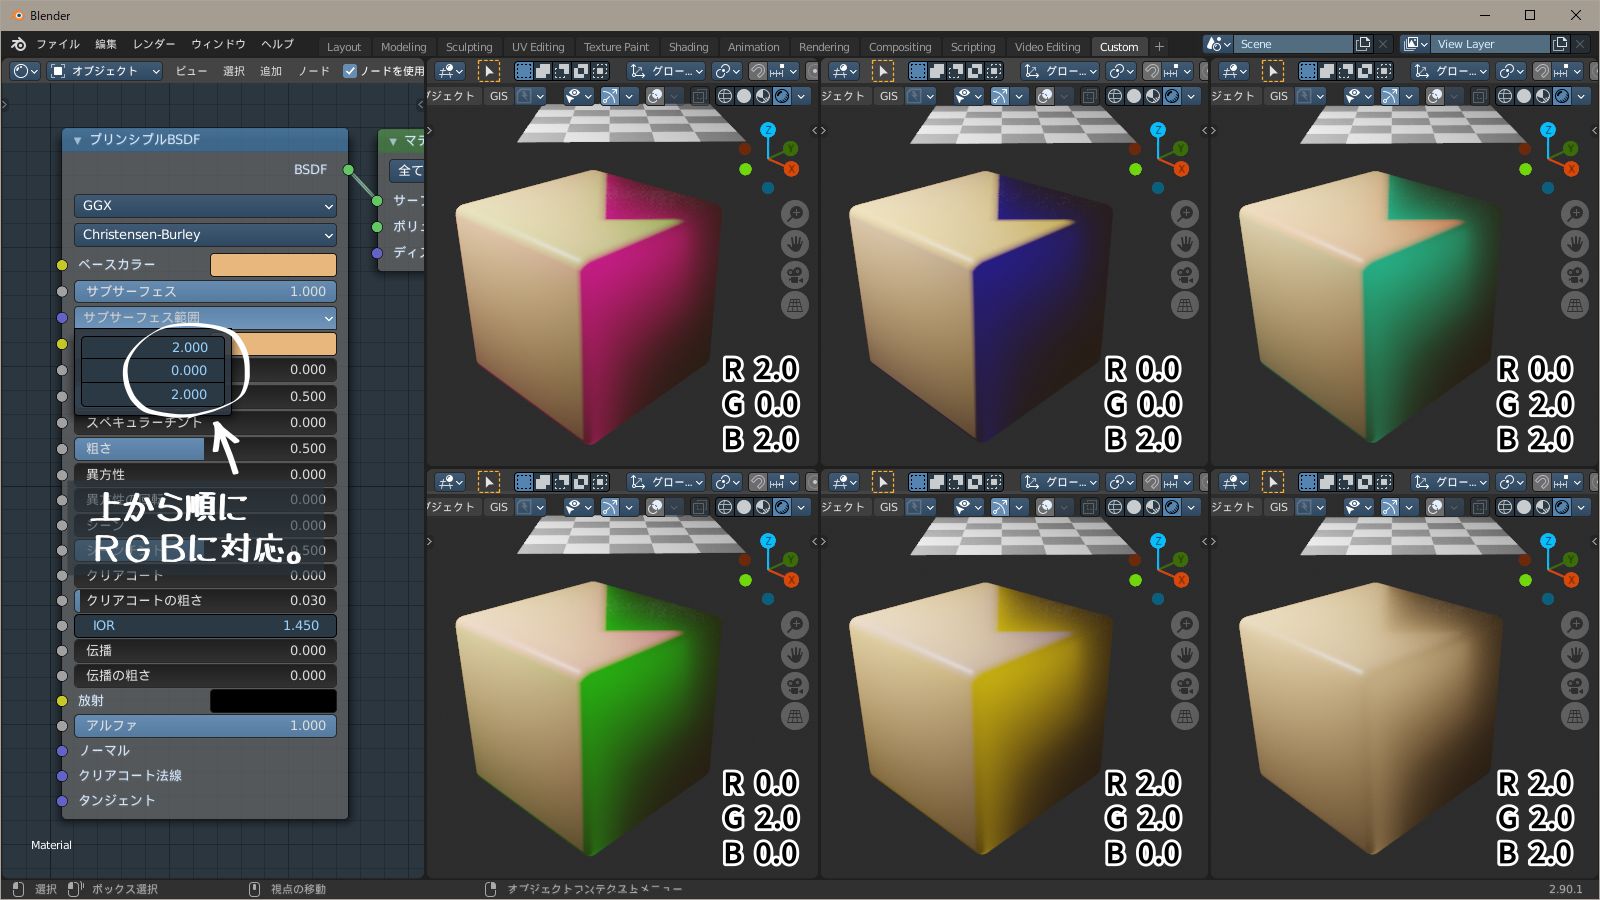Open the 編集 menu in top bar
This screenshot has width=1600, height=900.
(x=106, y=44)
